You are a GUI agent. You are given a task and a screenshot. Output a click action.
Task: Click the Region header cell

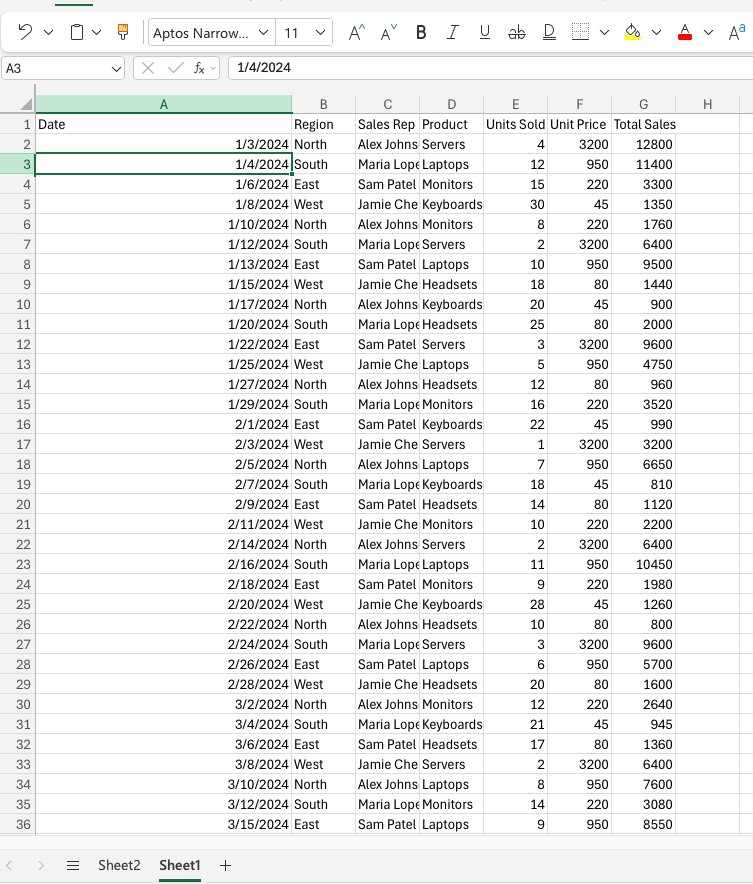(x=324, y=124)
